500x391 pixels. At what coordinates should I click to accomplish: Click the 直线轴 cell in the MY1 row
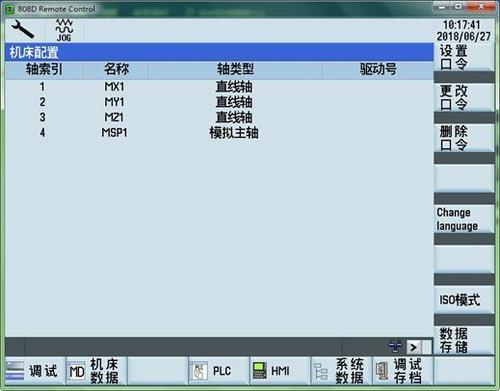(x=234, y=102)
